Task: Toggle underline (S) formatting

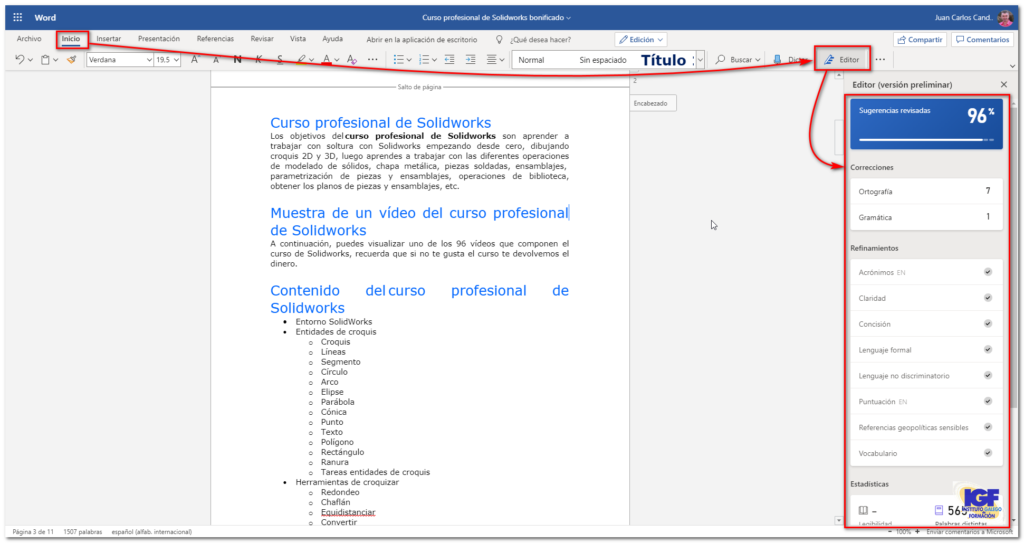Action: pos(280,59)
